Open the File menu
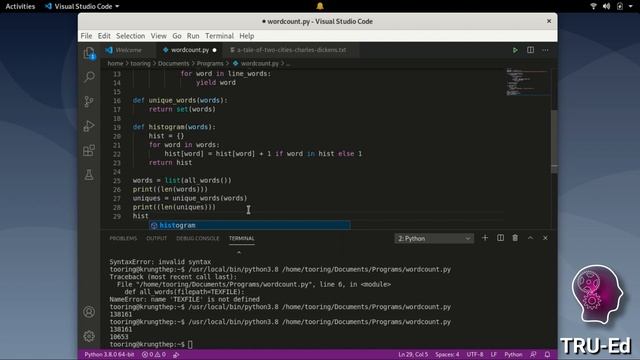This screenshot has width=640, height=360. point(86,36)
